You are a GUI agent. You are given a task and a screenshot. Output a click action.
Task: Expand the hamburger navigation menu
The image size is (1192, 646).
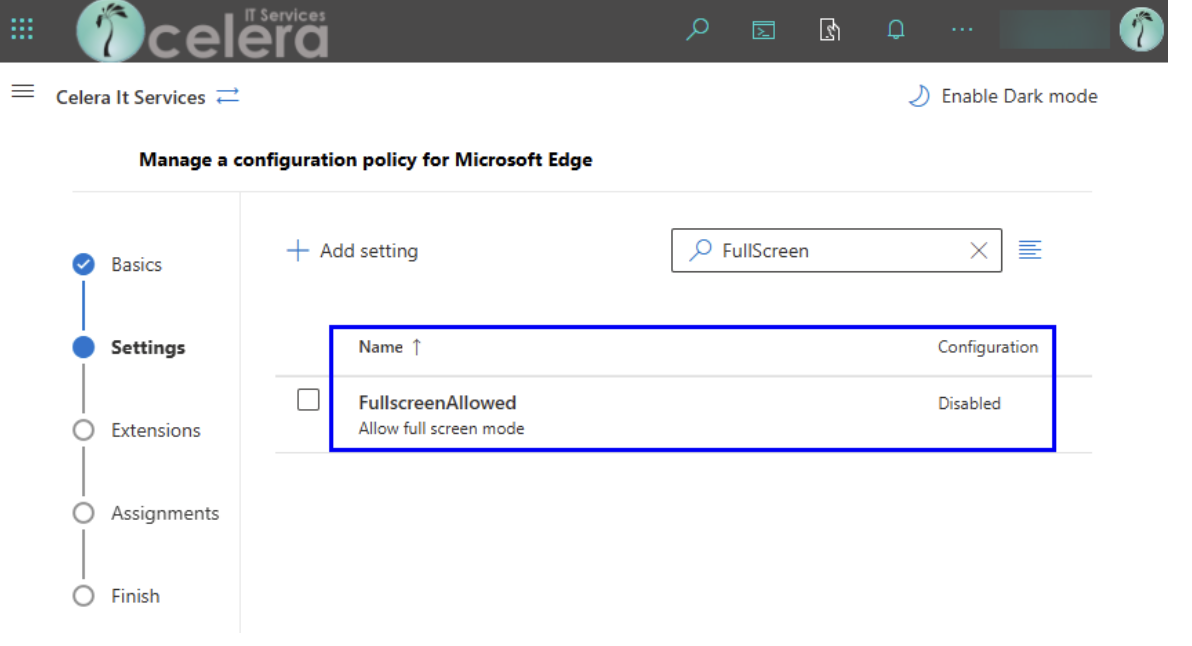pyautogui.click(x=23, y=92)
